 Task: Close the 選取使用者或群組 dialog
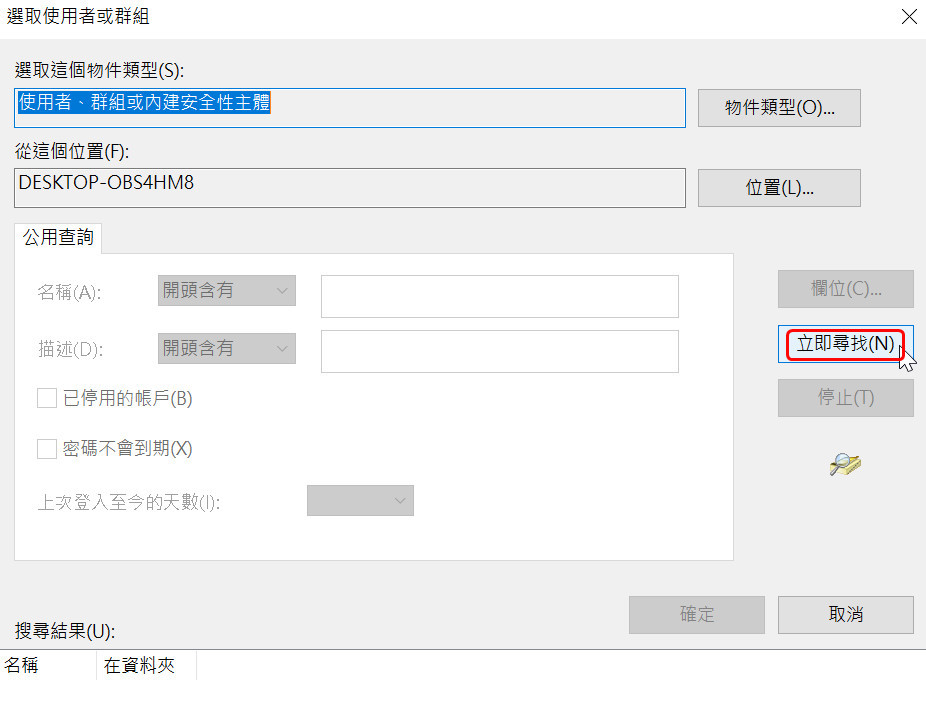click(x=908, y=17)
